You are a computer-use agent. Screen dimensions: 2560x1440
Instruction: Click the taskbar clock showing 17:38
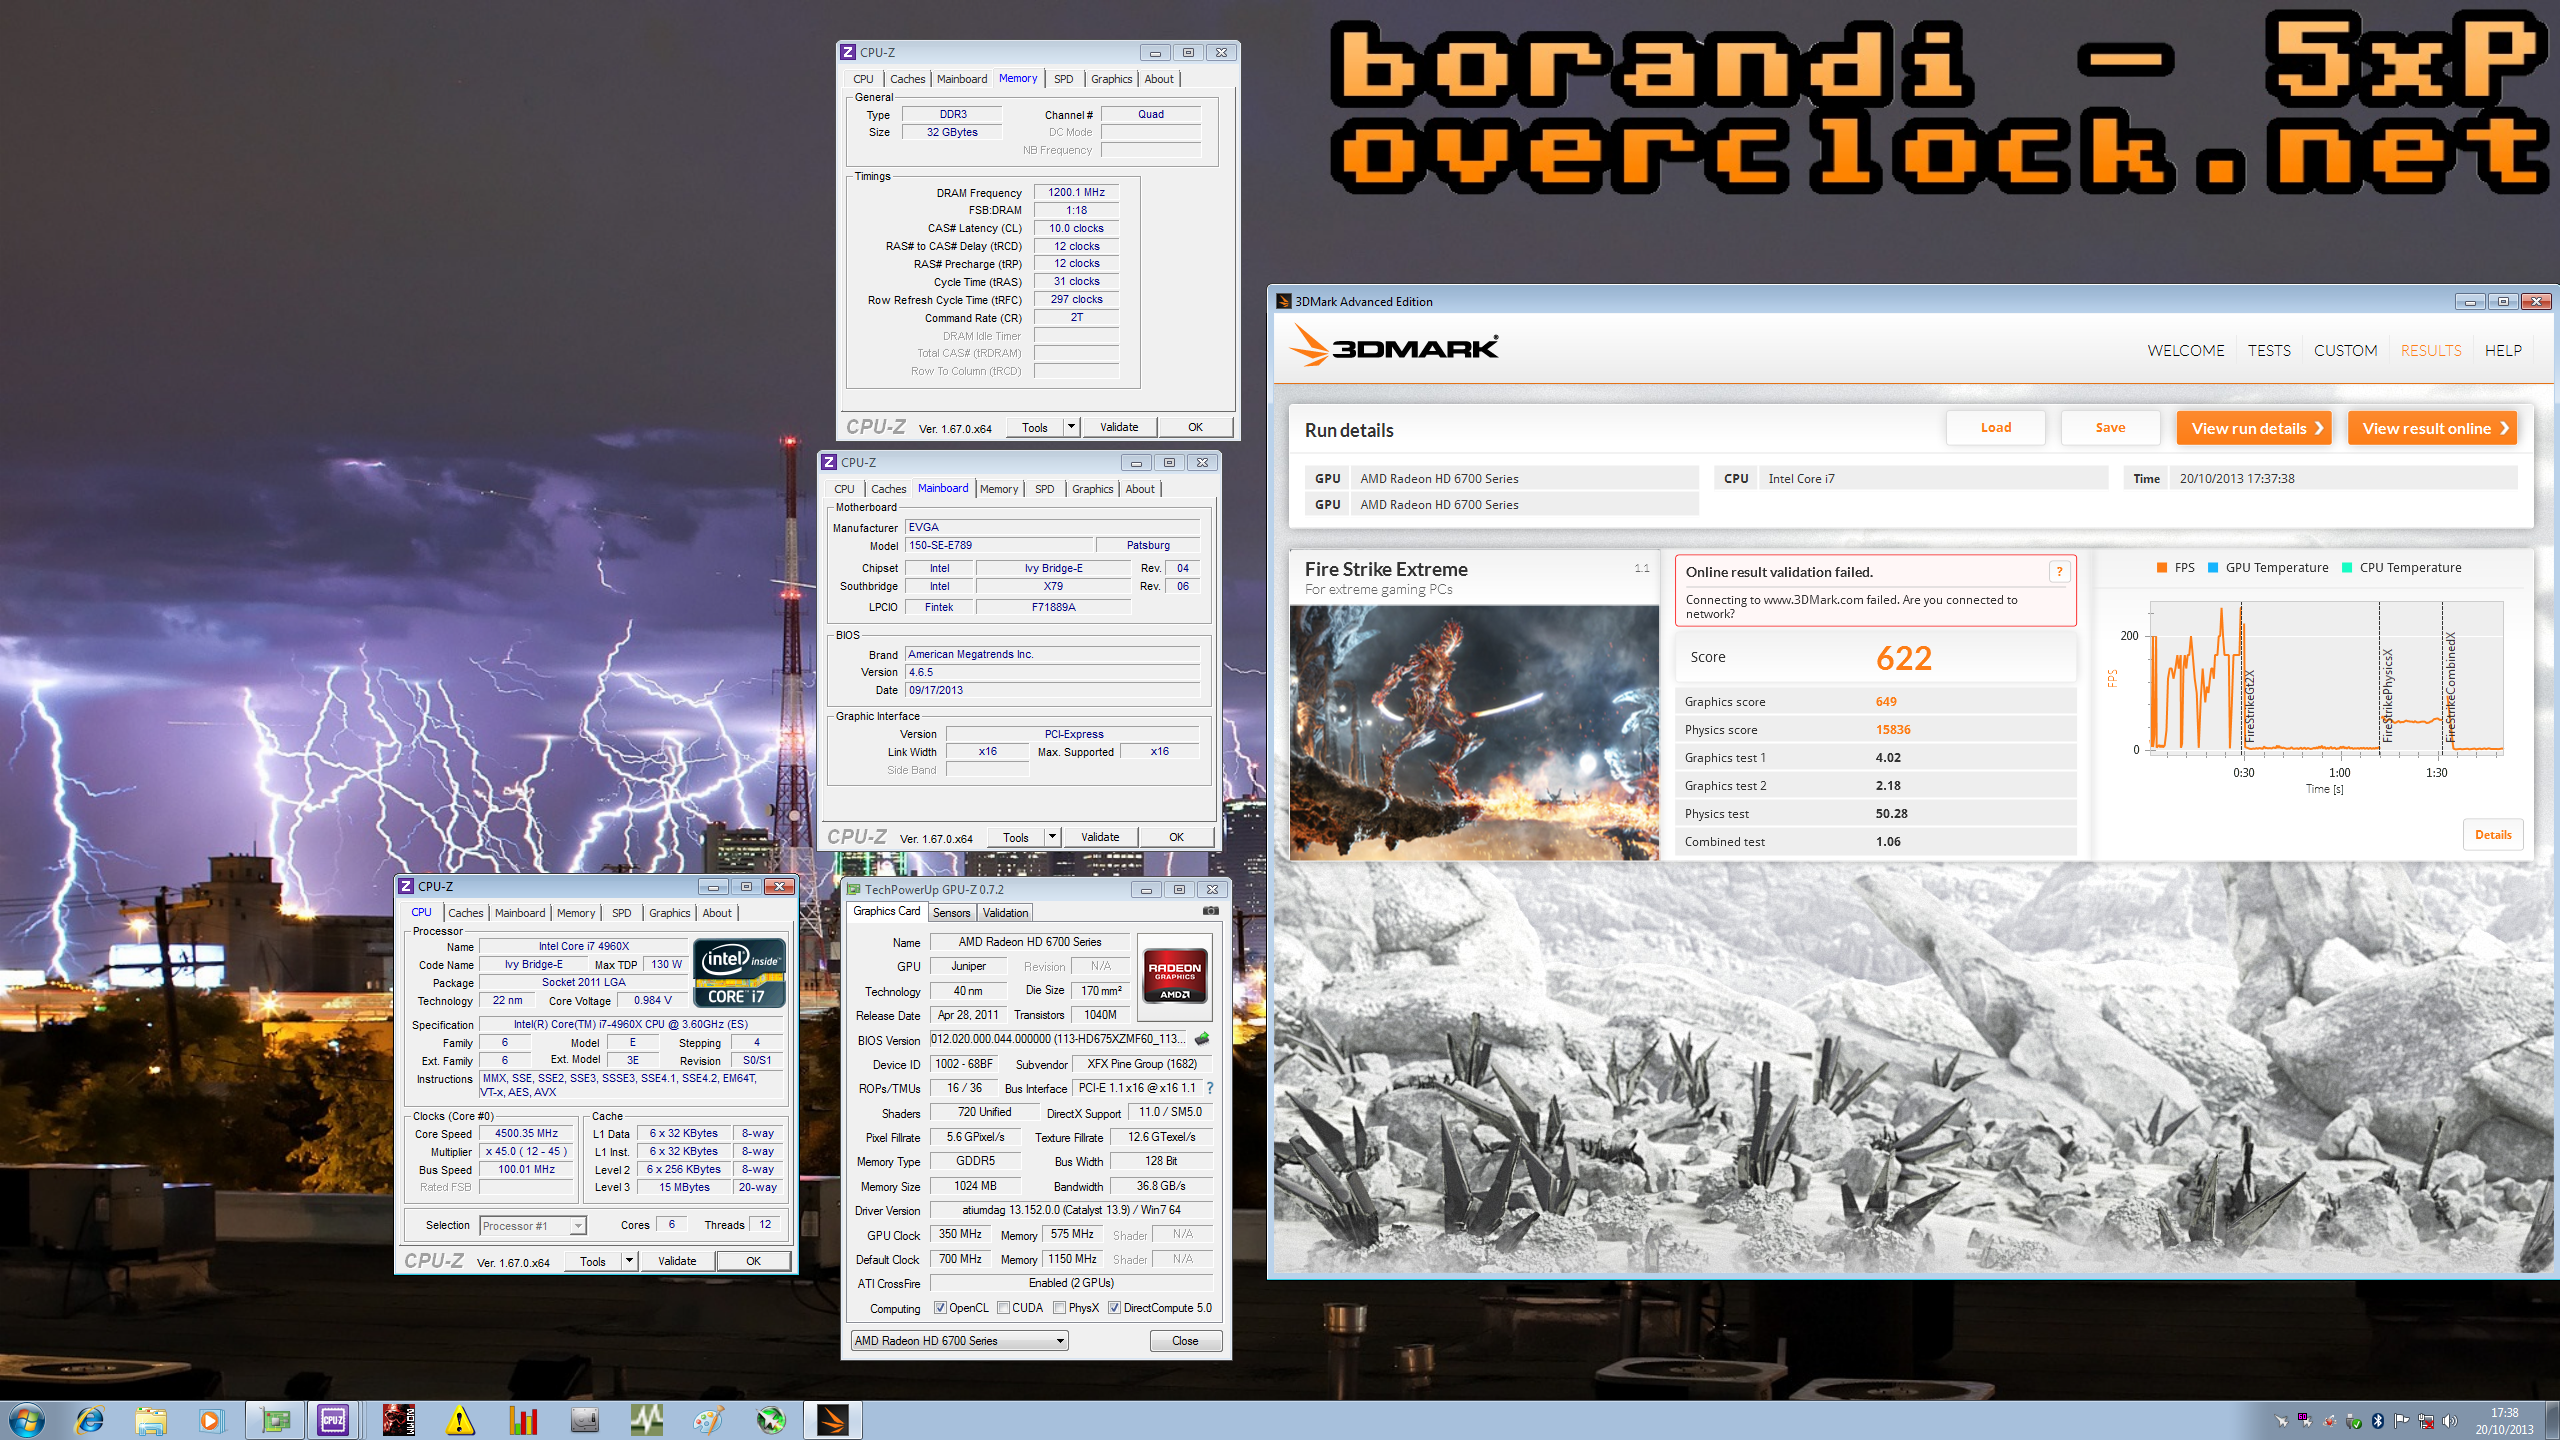2504,1421
